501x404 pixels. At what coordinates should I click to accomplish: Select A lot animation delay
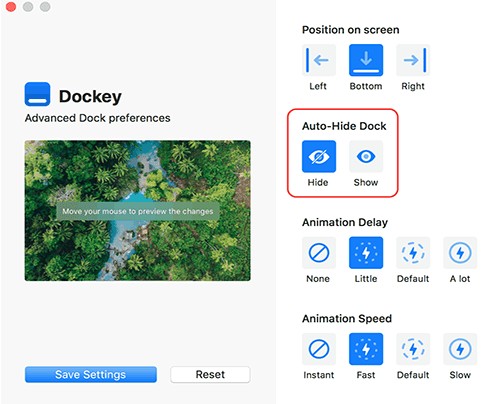460,253
